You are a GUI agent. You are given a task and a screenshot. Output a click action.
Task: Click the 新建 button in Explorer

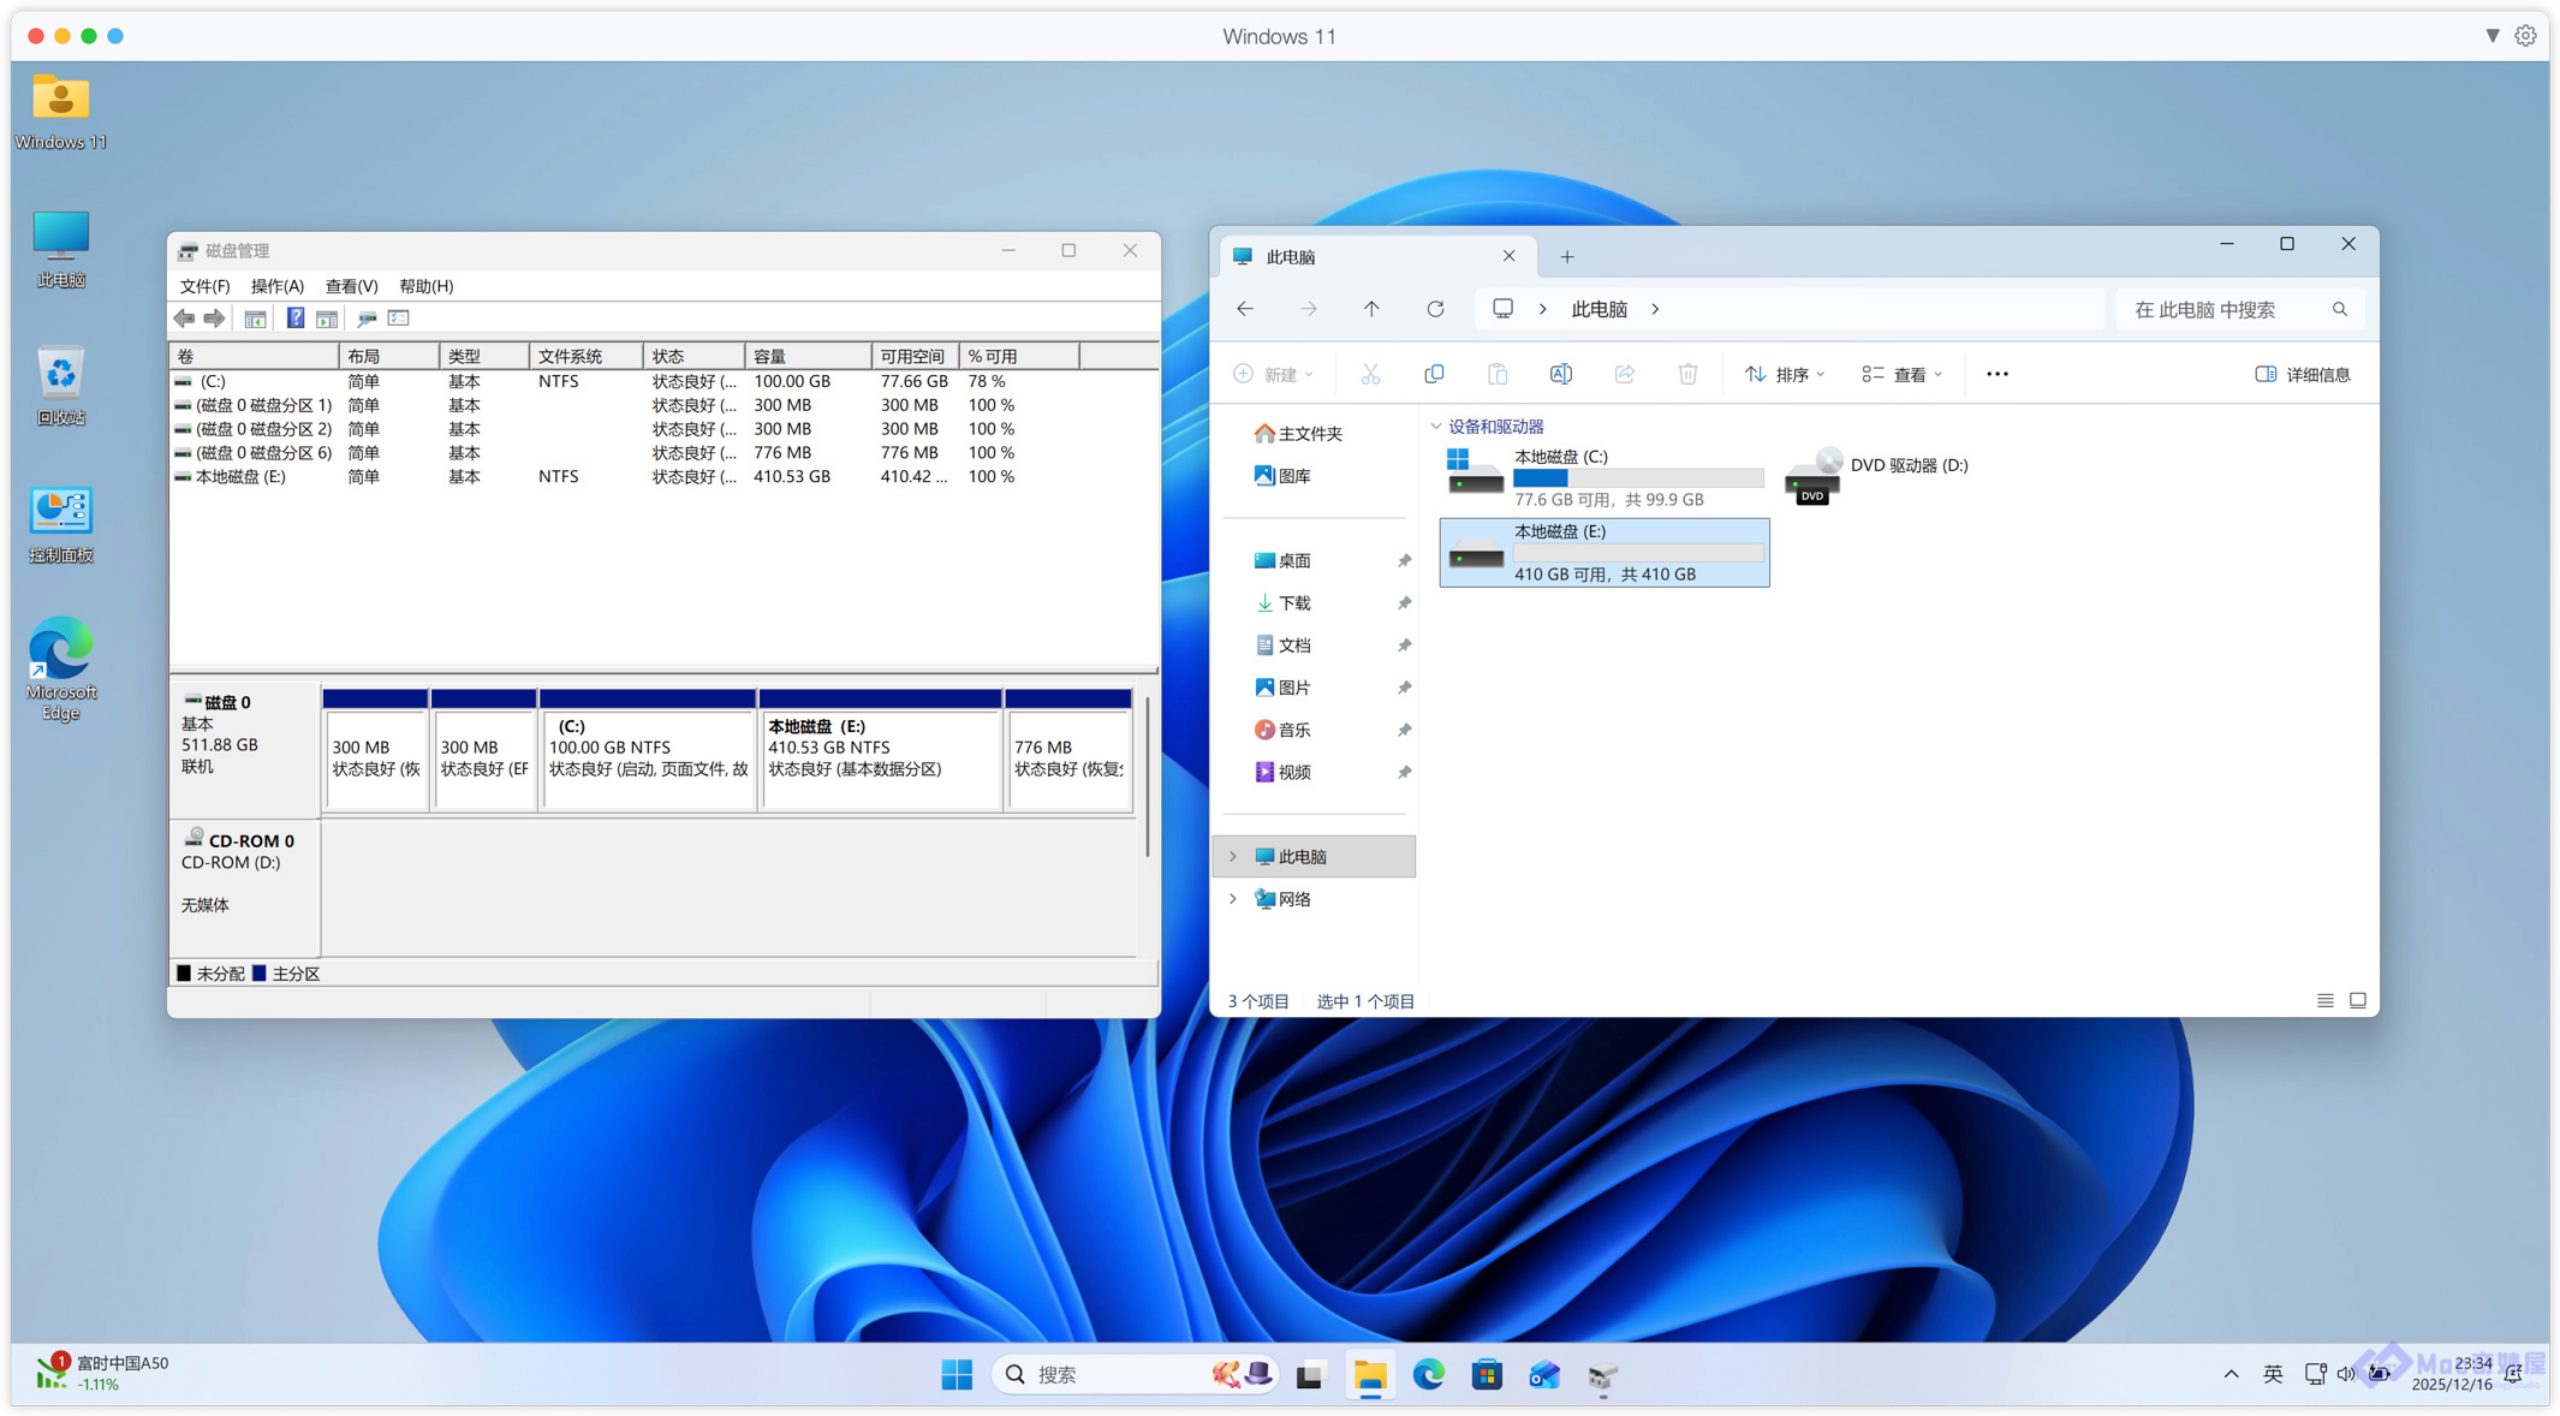(x=1272, y=374)
